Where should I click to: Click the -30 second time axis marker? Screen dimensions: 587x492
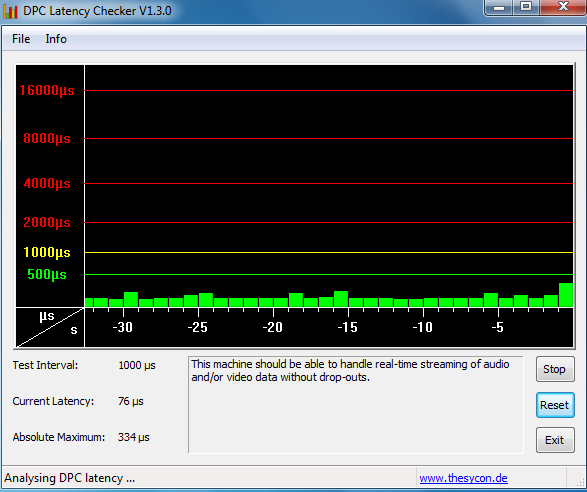(x=123, y=328)
